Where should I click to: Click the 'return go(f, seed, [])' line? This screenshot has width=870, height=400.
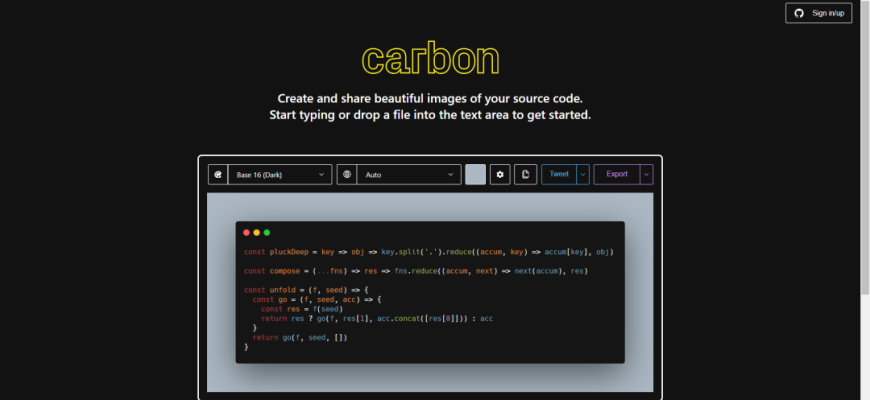[x=300, y=337]
